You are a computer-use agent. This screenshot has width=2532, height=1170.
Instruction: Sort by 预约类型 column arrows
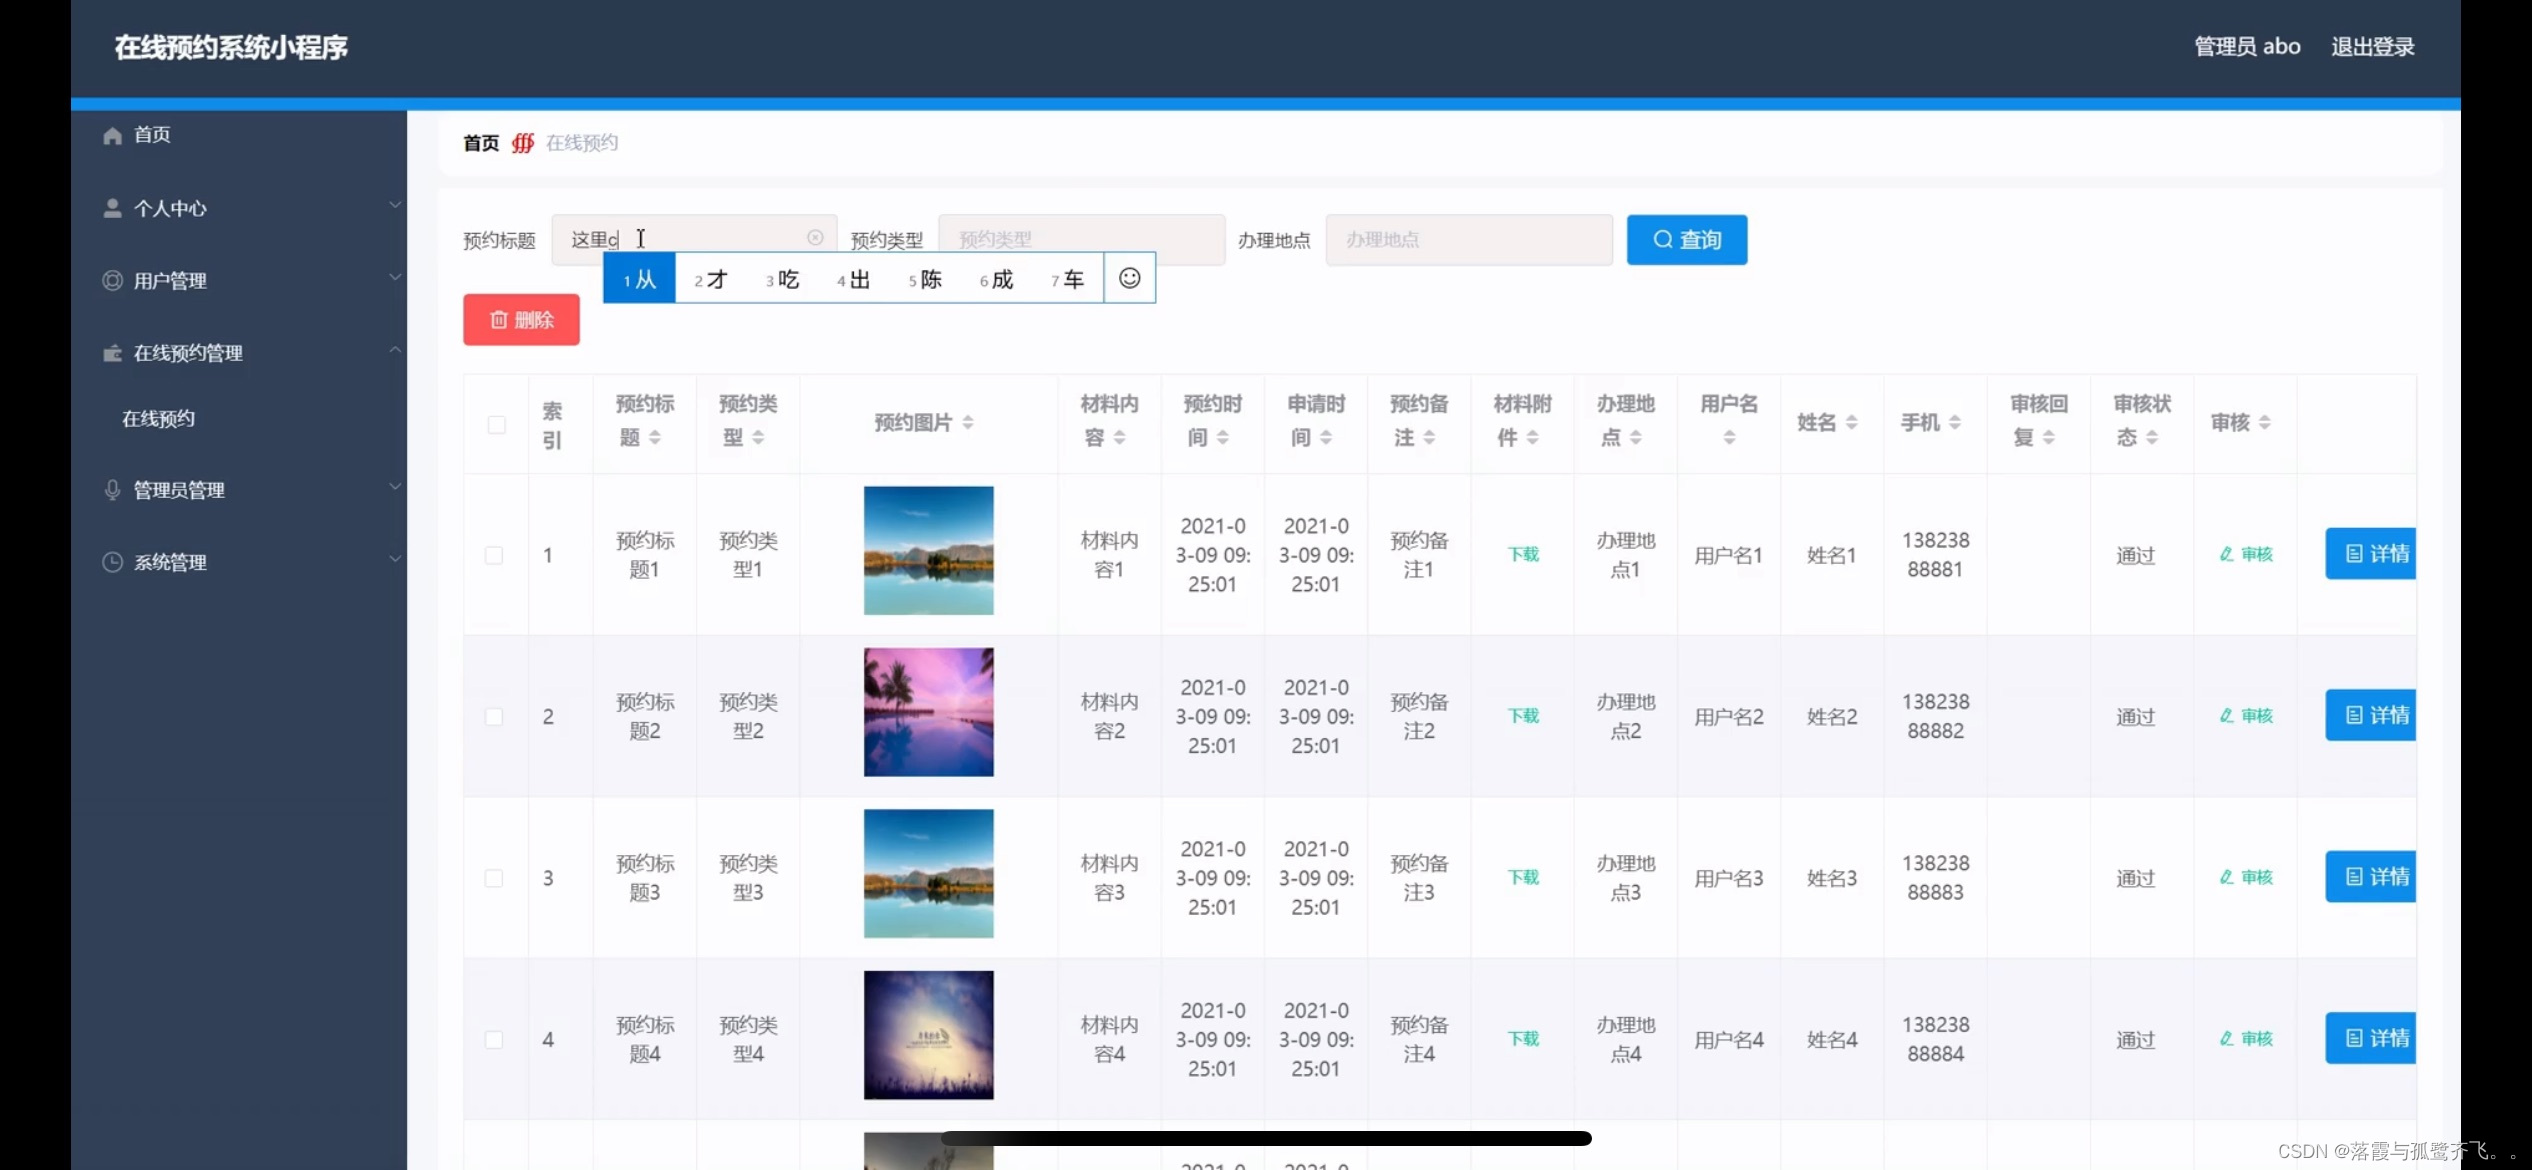pos(758,437)
